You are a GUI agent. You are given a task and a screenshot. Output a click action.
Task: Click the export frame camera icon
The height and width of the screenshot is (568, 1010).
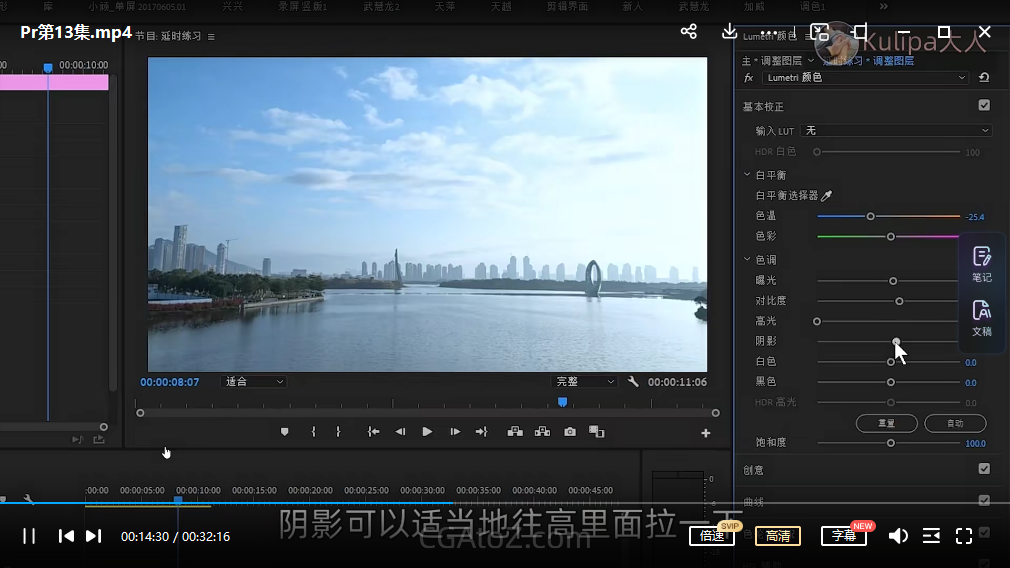[569, 432]
